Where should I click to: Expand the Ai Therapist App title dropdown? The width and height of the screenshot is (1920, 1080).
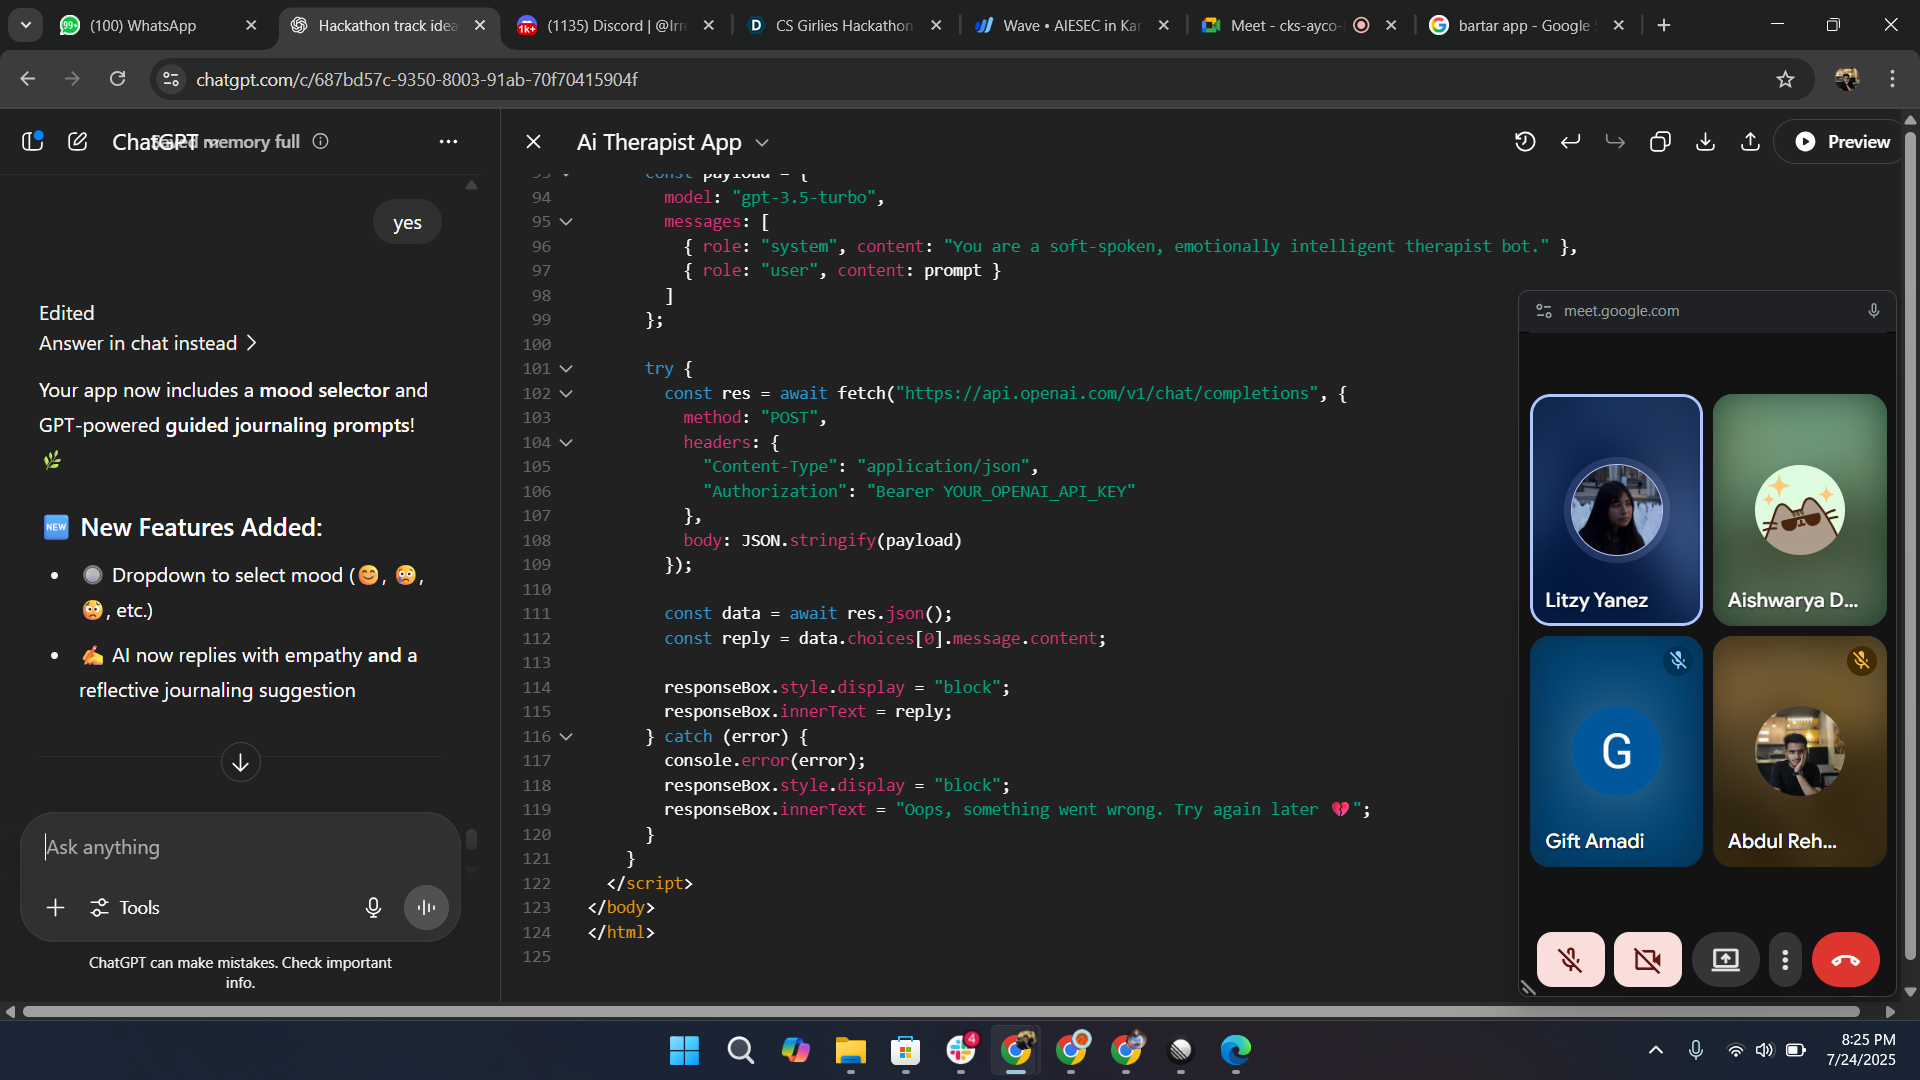point(762,143)
